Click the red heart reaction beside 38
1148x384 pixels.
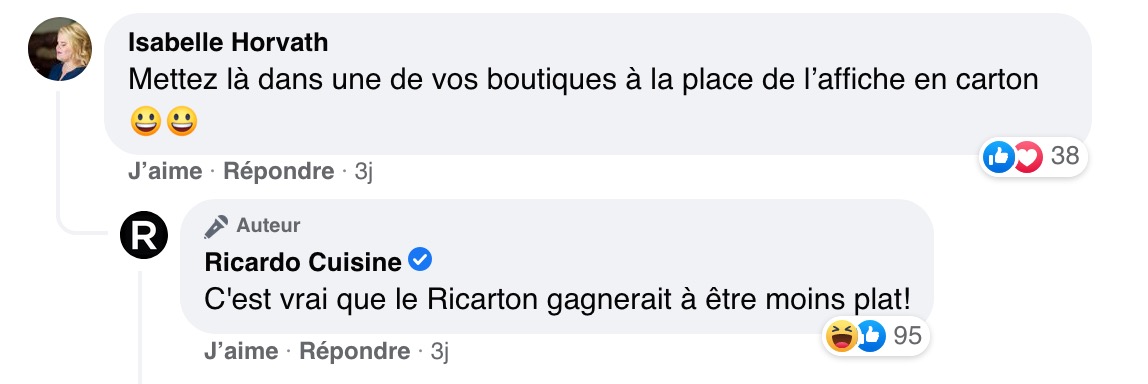pos(1026,156)
